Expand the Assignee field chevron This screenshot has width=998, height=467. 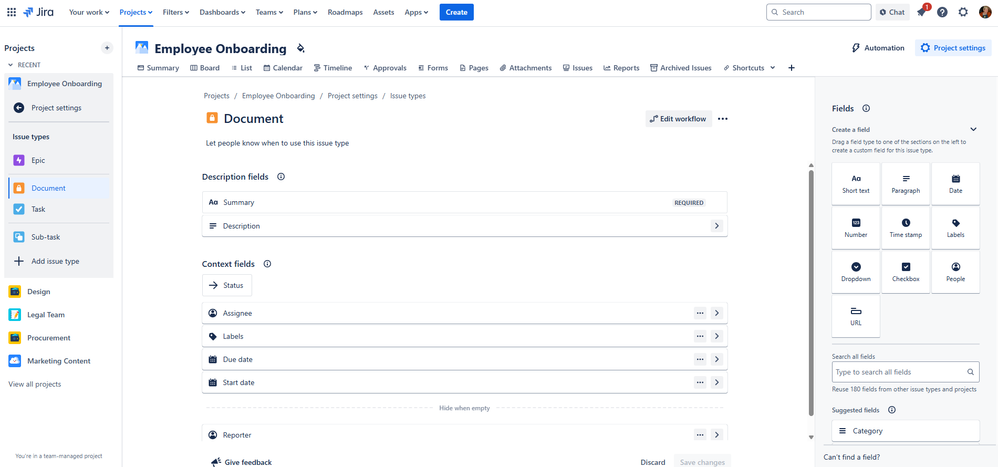tap(717, 313)
